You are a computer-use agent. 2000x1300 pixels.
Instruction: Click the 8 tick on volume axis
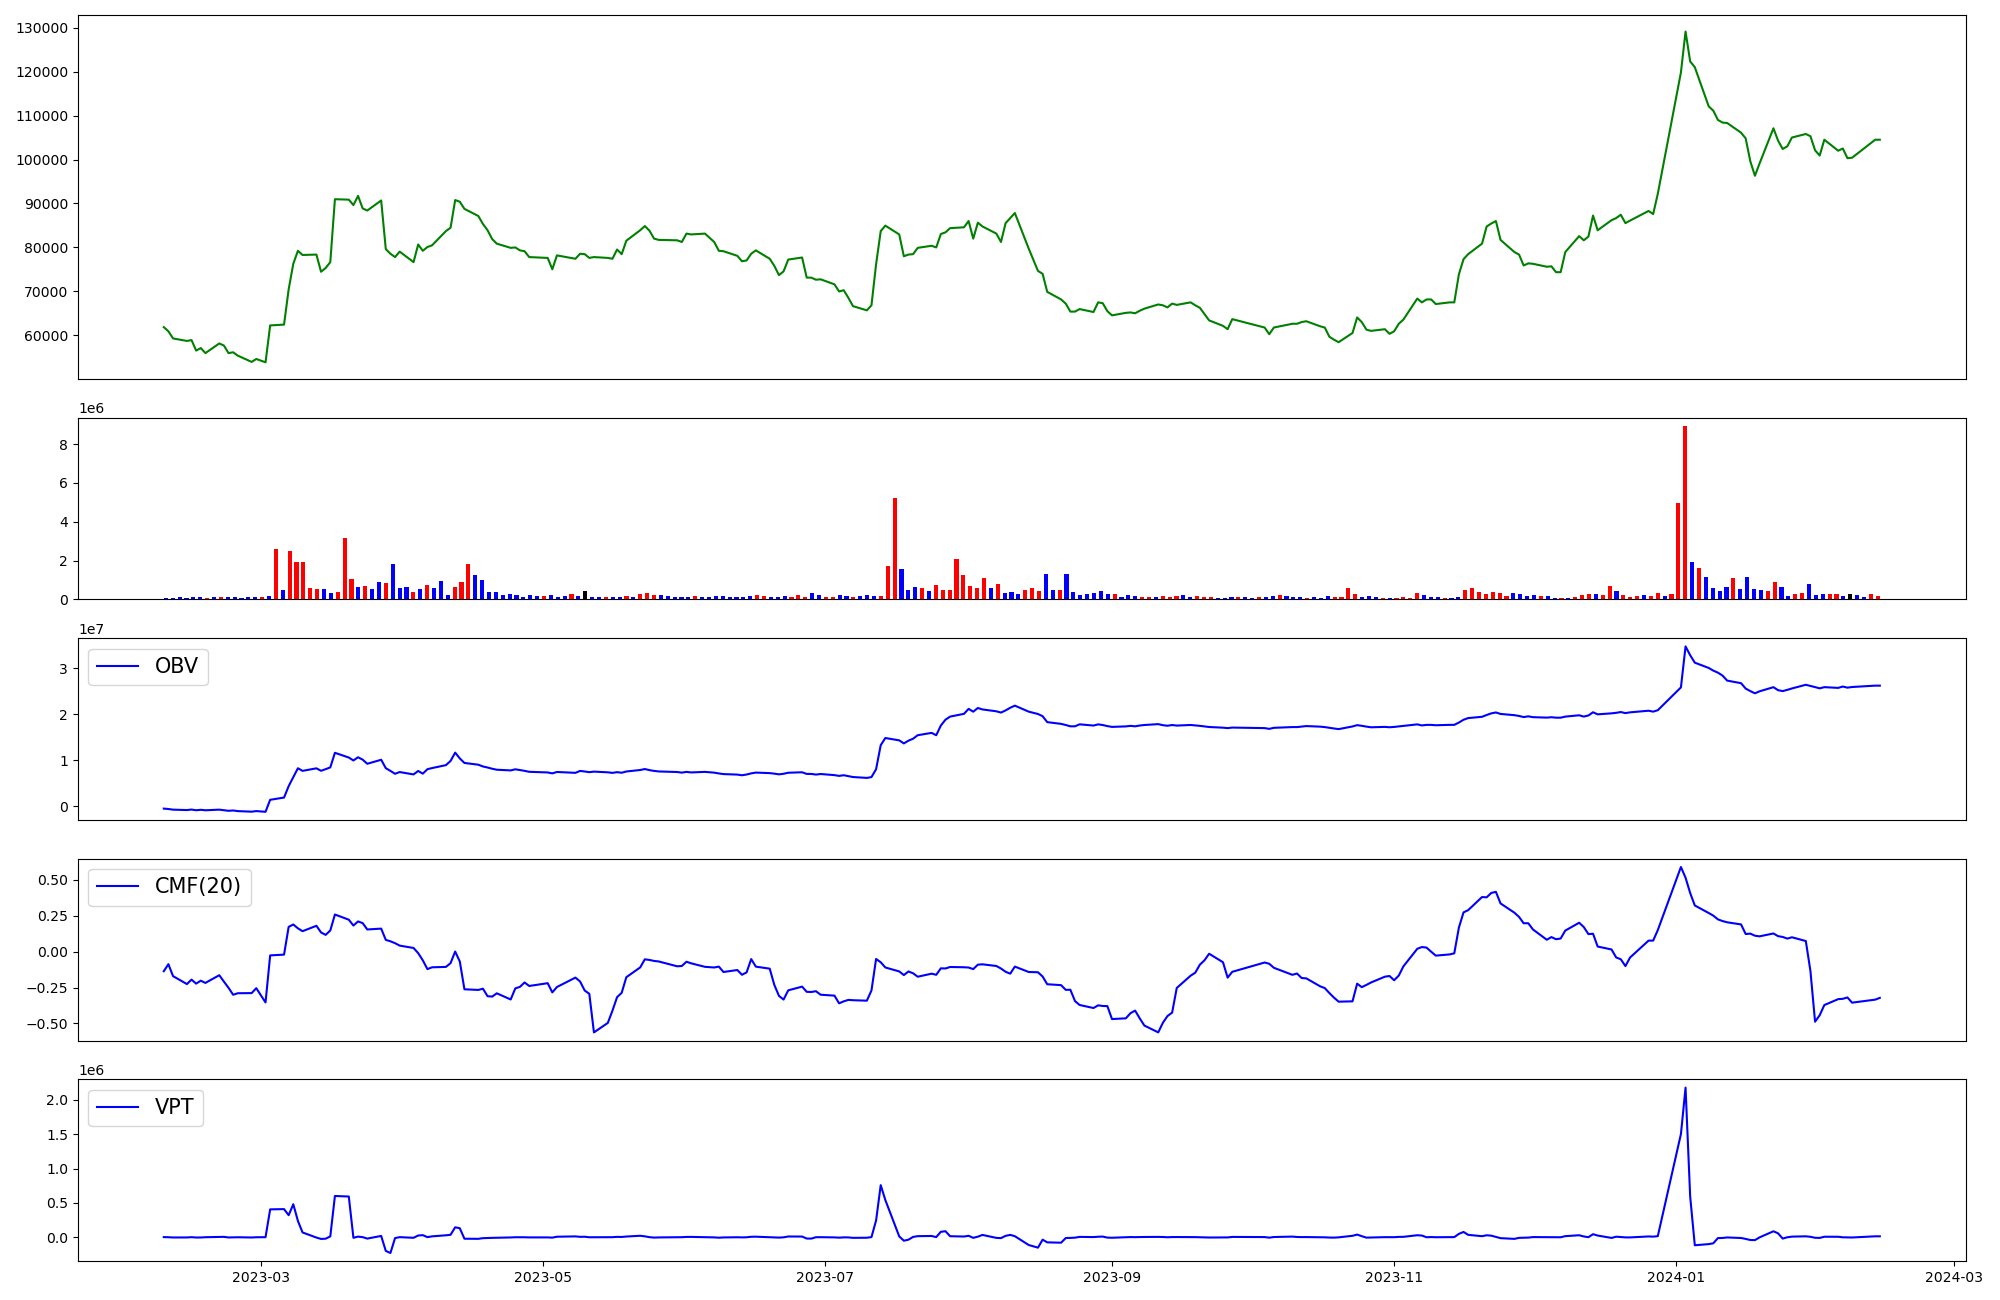[x=63, y=445]
